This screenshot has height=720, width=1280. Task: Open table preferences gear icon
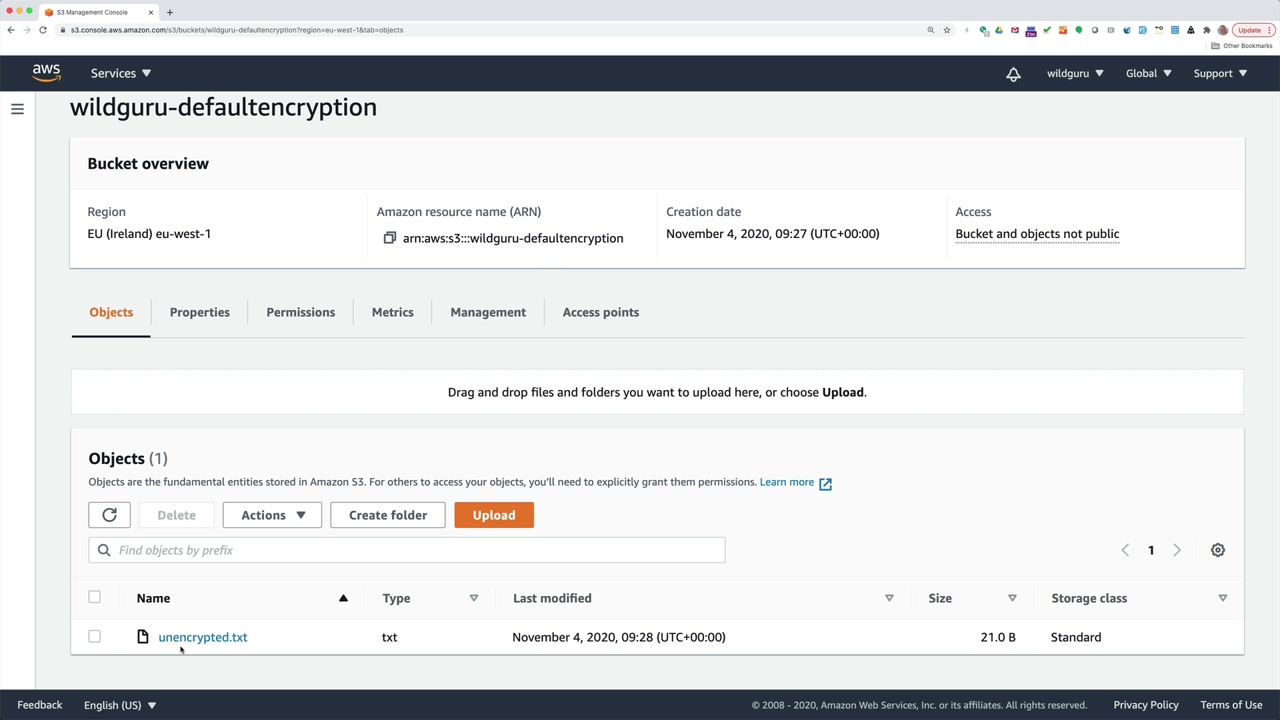click(1217, 550)
